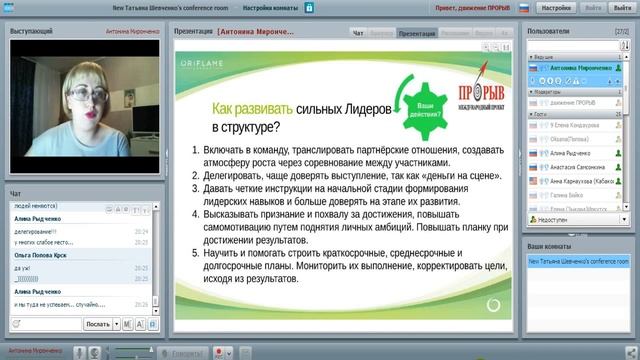Click the emoticon icon in chat input
640x360 pixels.
(16, 324)
